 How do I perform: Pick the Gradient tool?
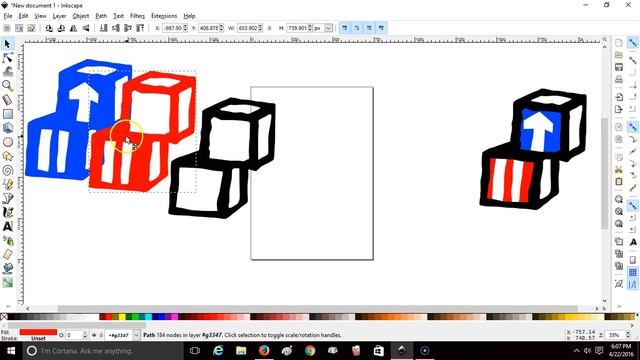point(7,282)
